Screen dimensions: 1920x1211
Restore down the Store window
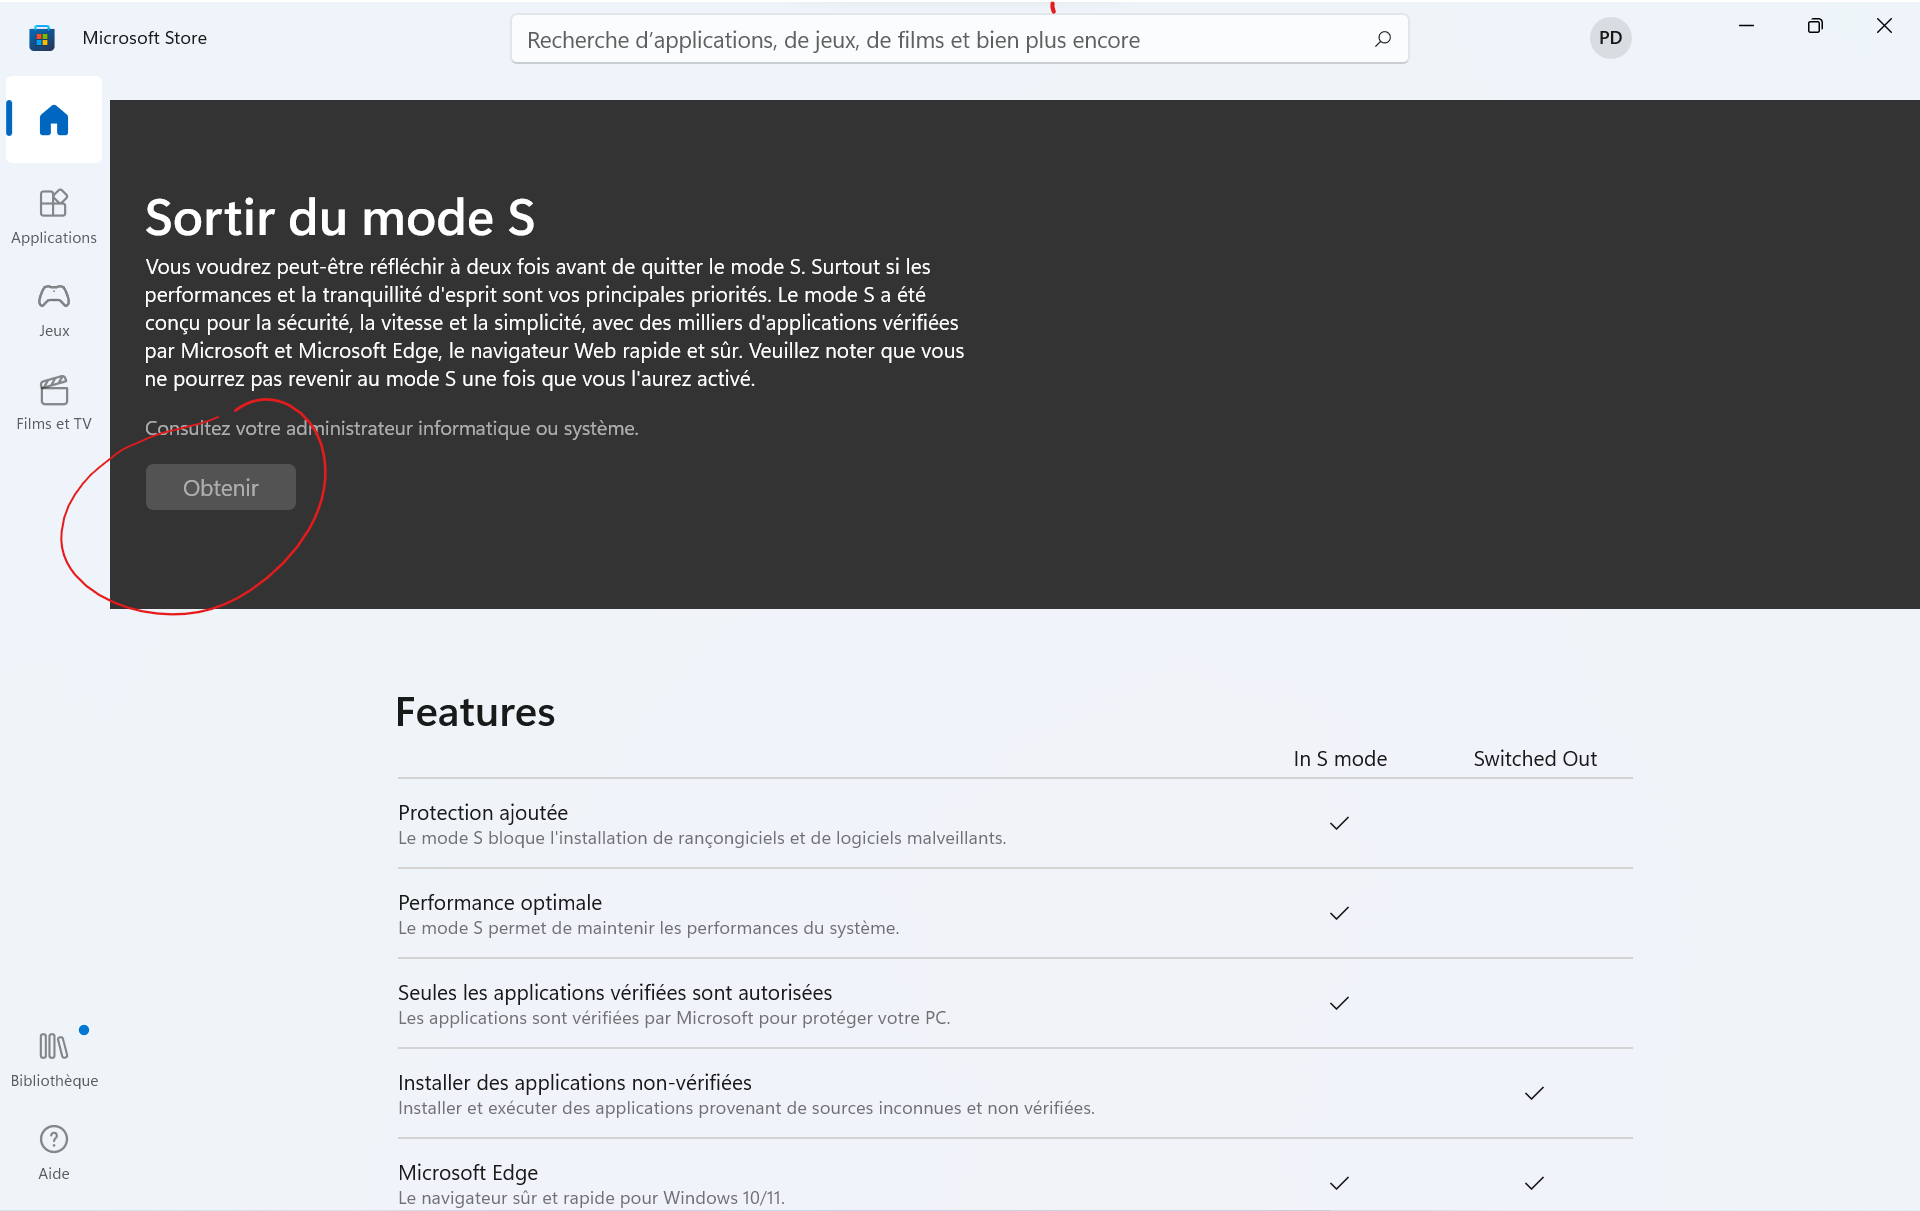click(1815, 26)
